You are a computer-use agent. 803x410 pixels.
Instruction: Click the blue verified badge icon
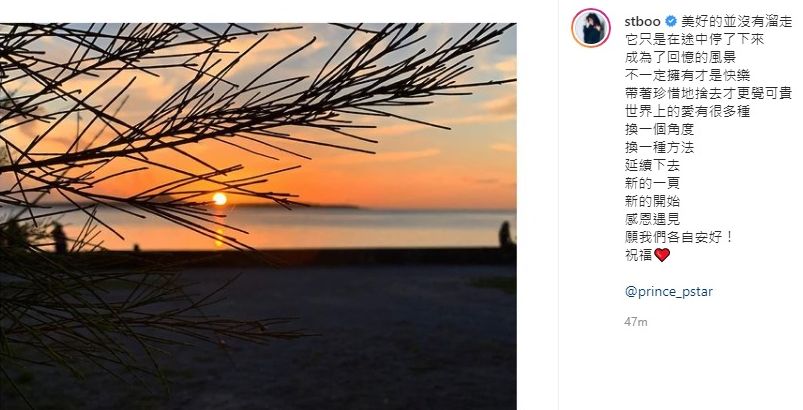tap(671, 22)
